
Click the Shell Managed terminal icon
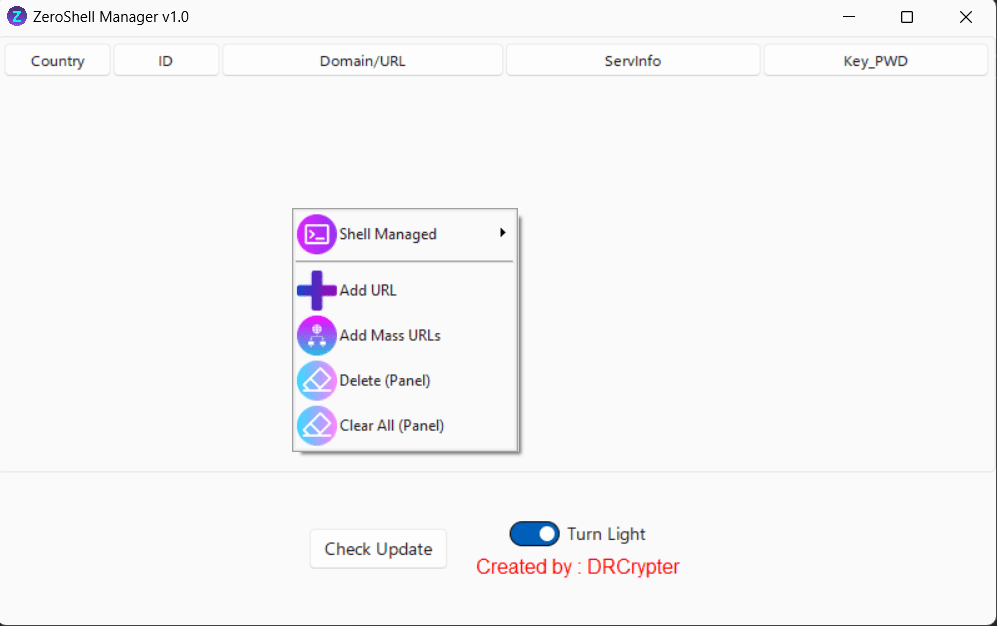[x=317, y=235]
